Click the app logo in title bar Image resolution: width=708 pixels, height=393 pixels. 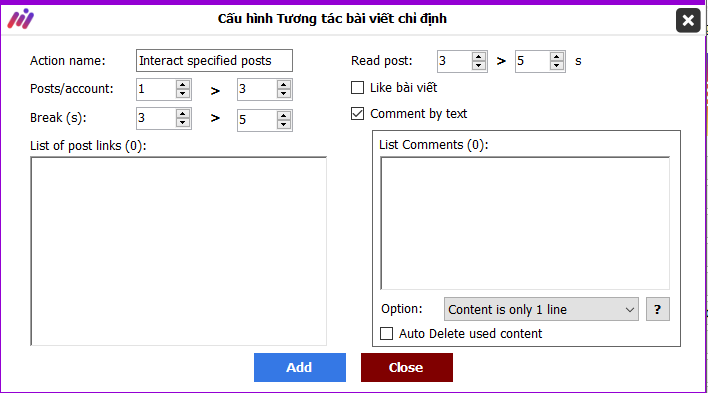pos(20,19)
